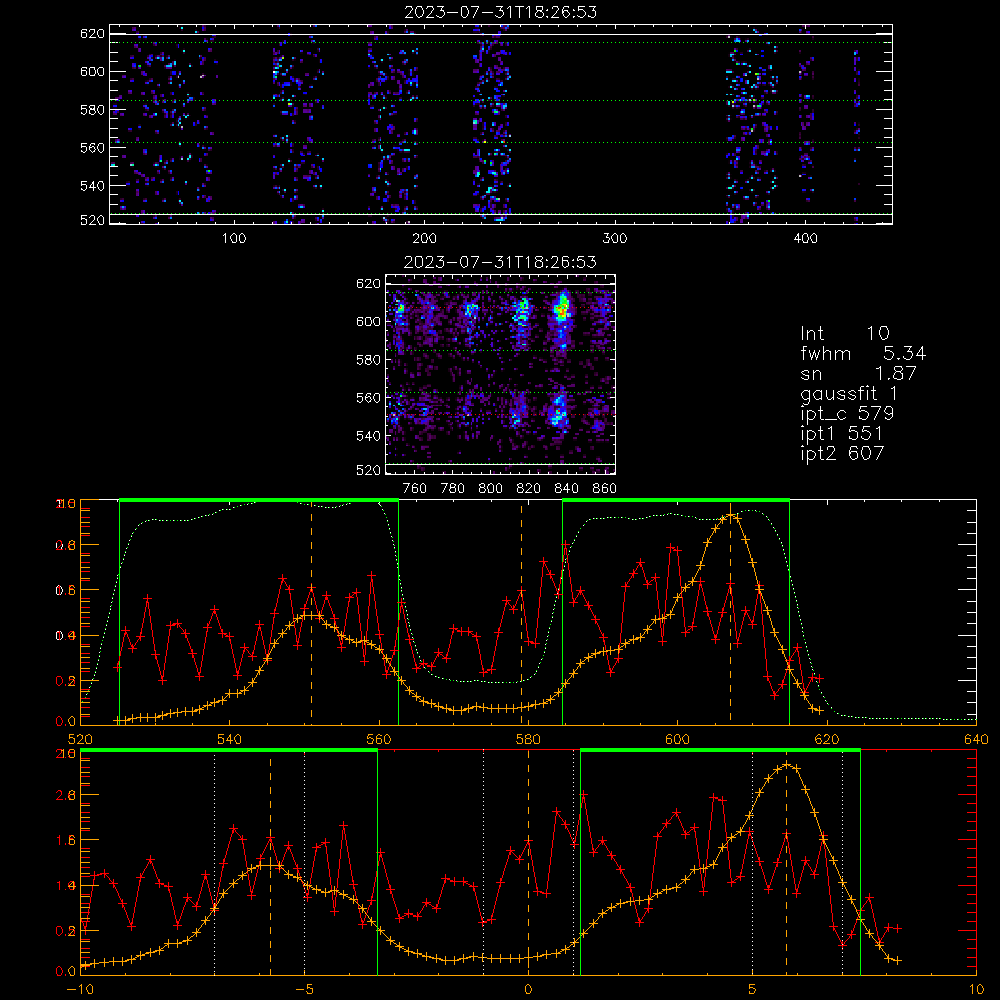Image resolution: width=1000 pixels, height=1000 pixels.
Task: Click y-axis label 580 on middle plot
Action: click(368, 360)
